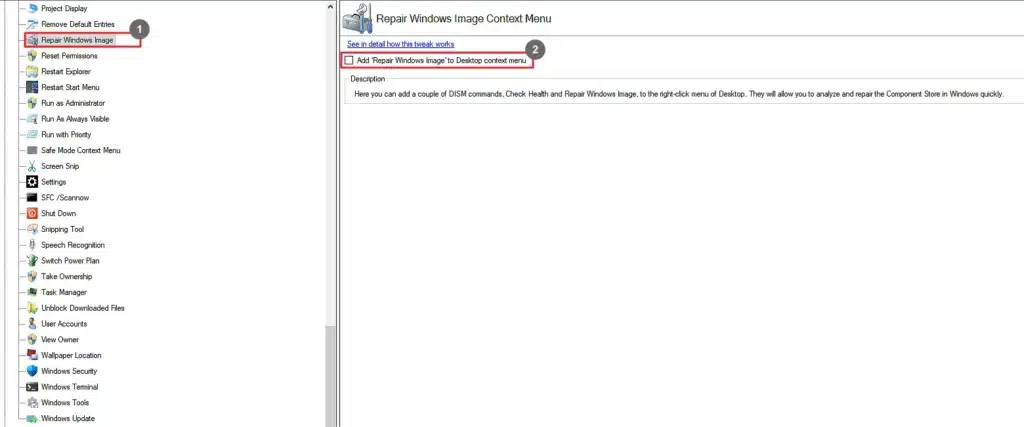
Task: Click the Snipping Tool icon
Action: click(x=32, y=229)
